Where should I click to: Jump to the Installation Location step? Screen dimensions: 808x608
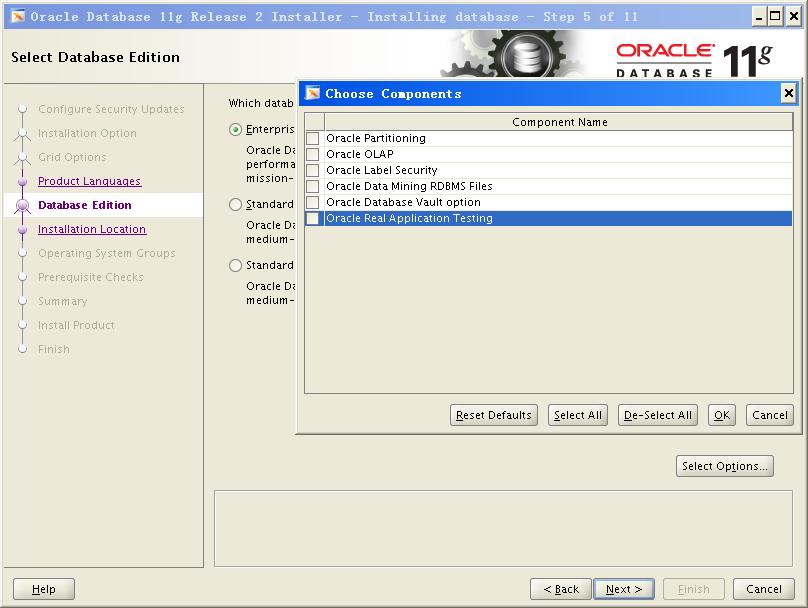coord(91,229)
